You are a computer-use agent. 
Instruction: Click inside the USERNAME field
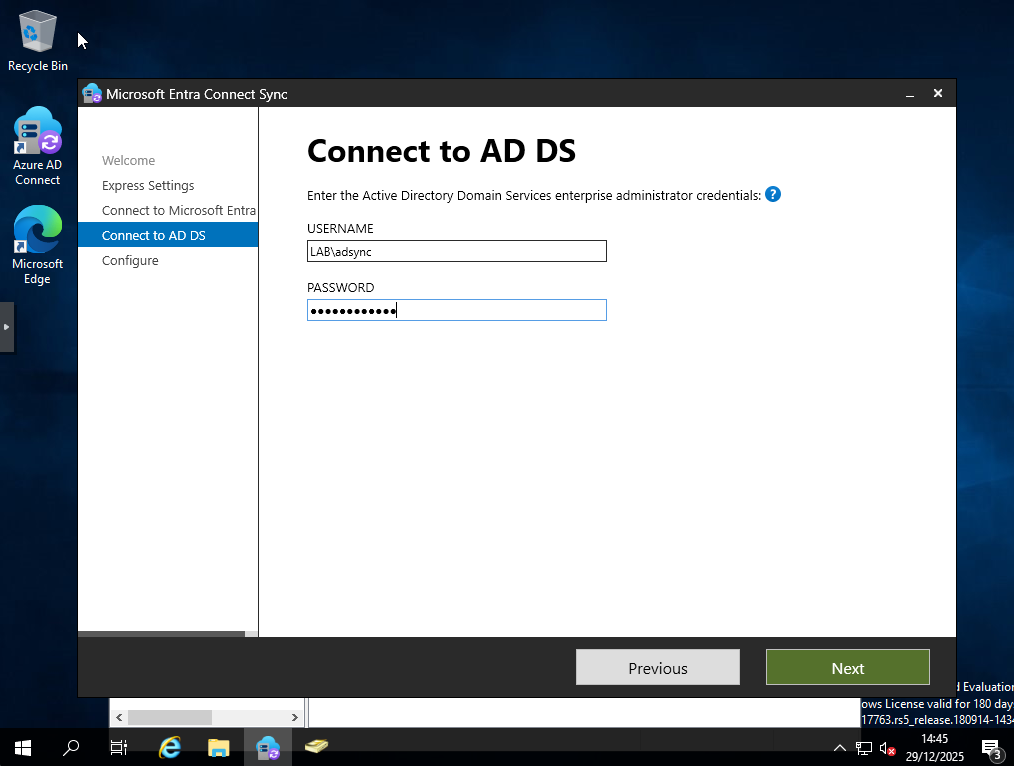coord(456,251)
